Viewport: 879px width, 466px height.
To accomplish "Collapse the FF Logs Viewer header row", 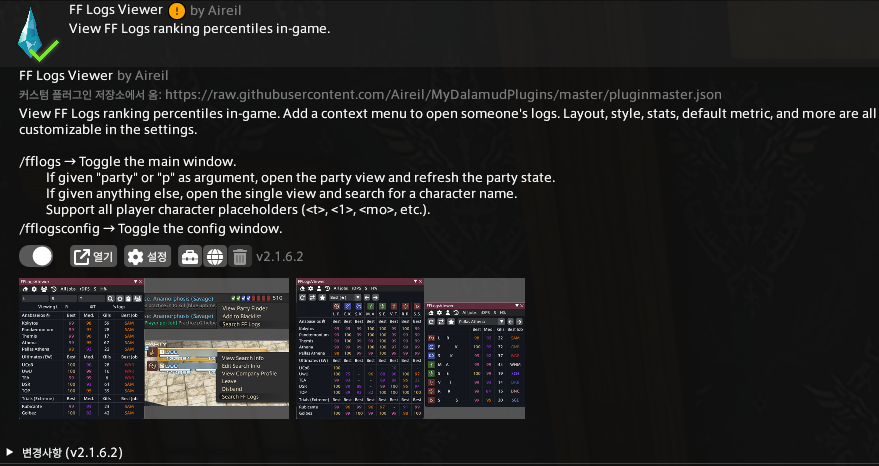I will (440, 33).
